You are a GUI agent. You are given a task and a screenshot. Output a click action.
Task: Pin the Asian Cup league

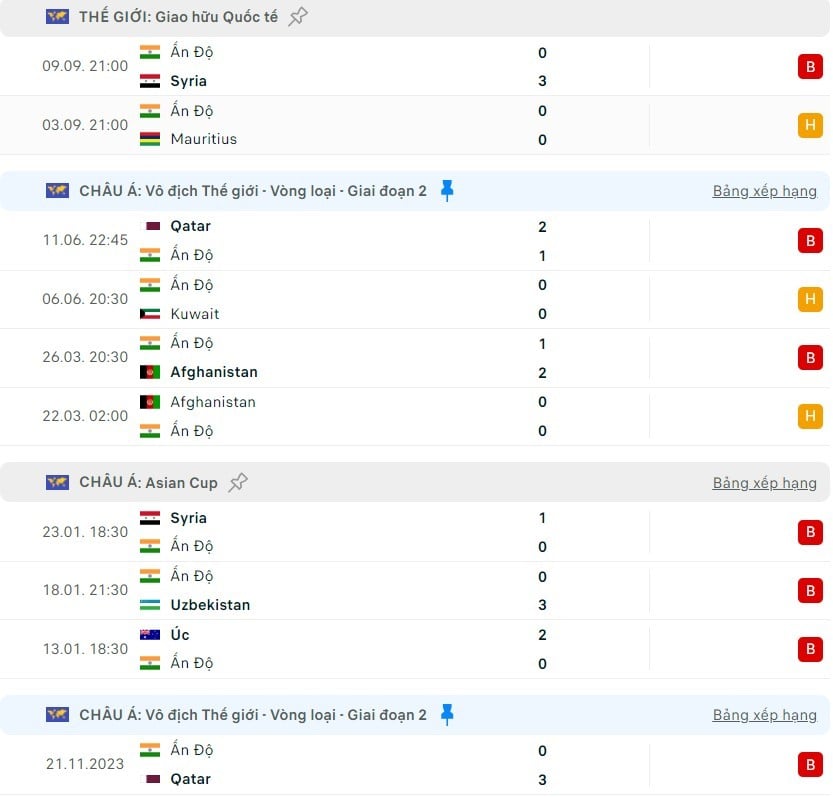click(238, 482)
